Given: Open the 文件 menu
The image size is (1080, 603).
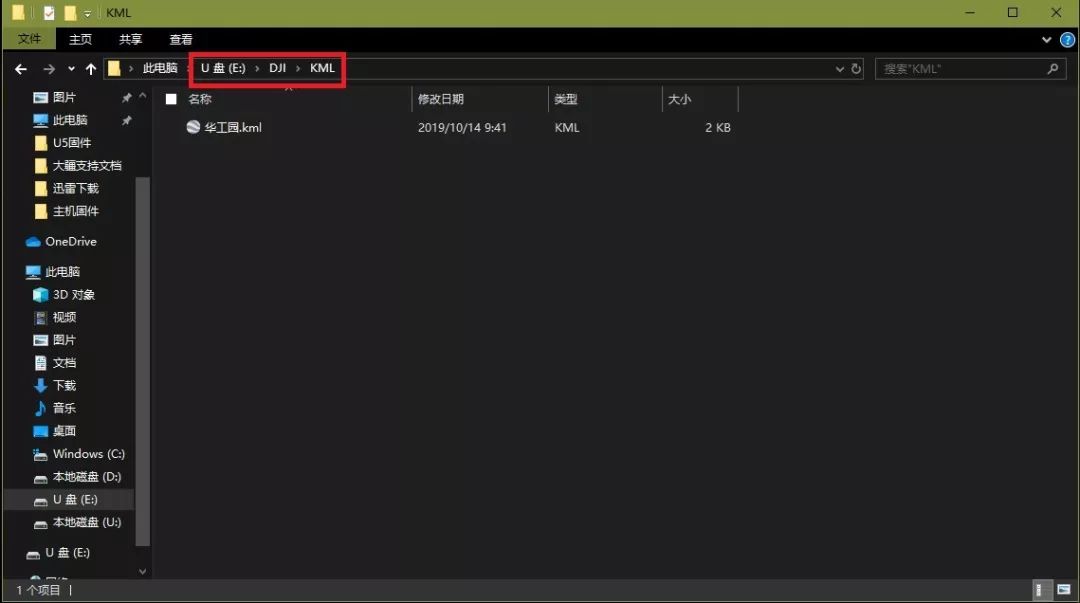Looking at the screenshot, I should coord(29,39).
